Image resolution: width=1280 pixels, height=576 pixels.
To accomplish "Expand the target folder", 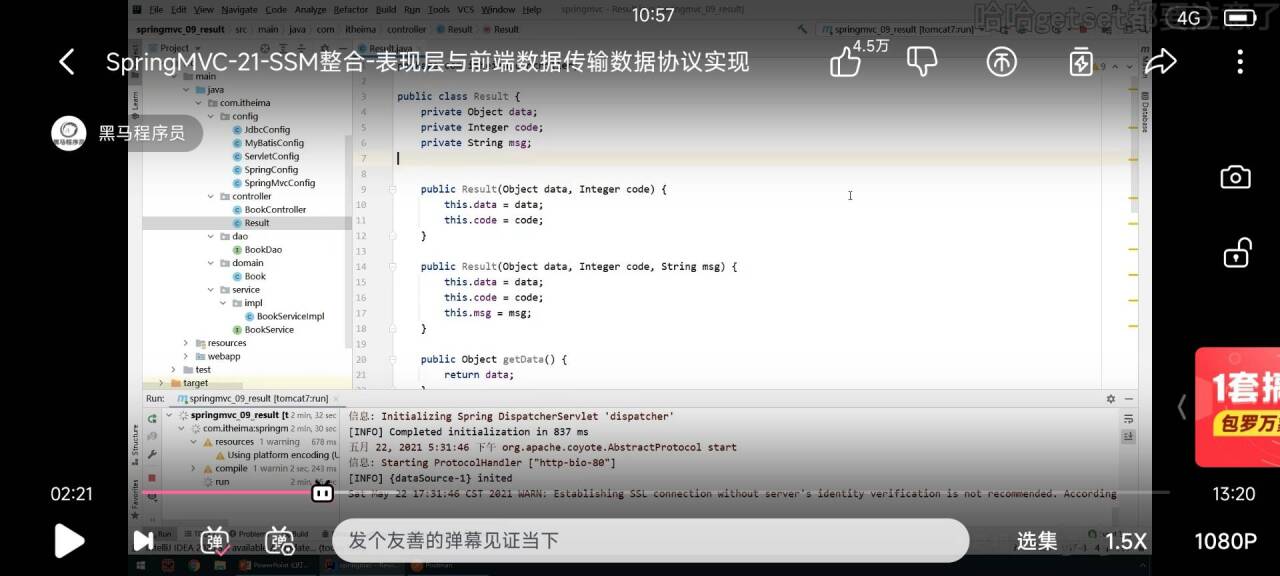I will (161, 383).
